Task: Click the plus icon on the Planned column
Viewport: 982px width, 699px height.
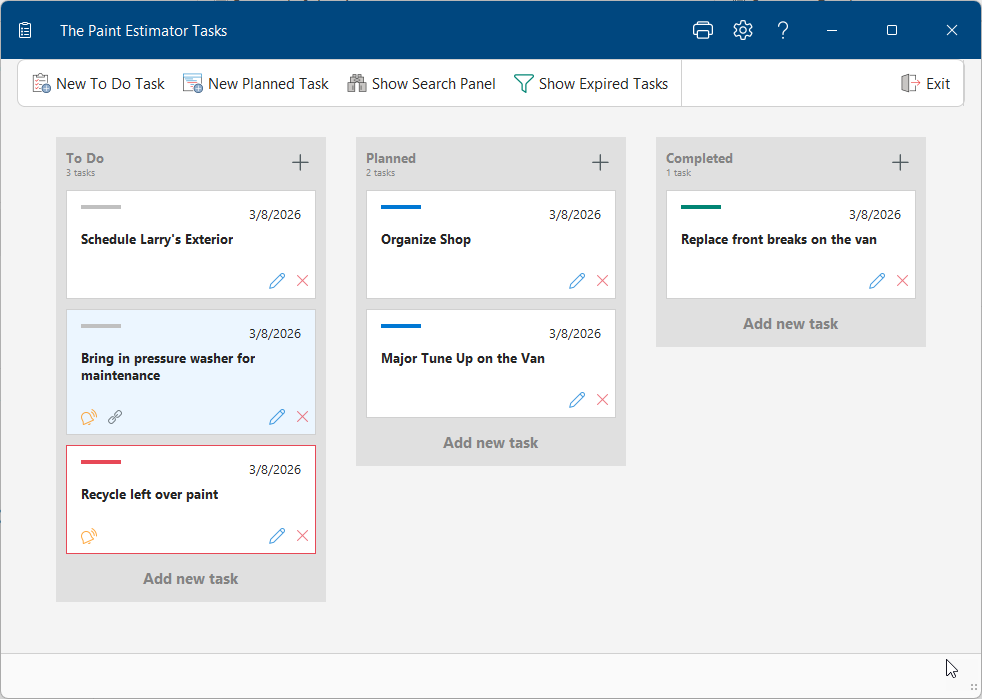Action: pos(600,161)
